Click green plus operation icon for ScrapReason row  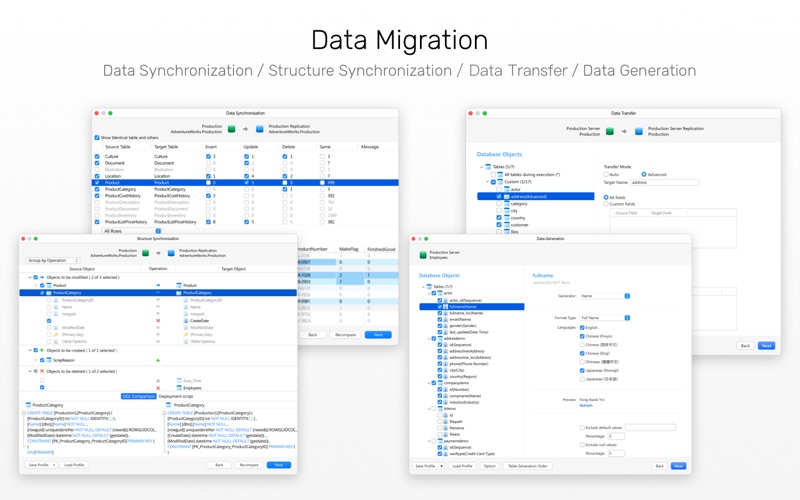coord(158,360)
